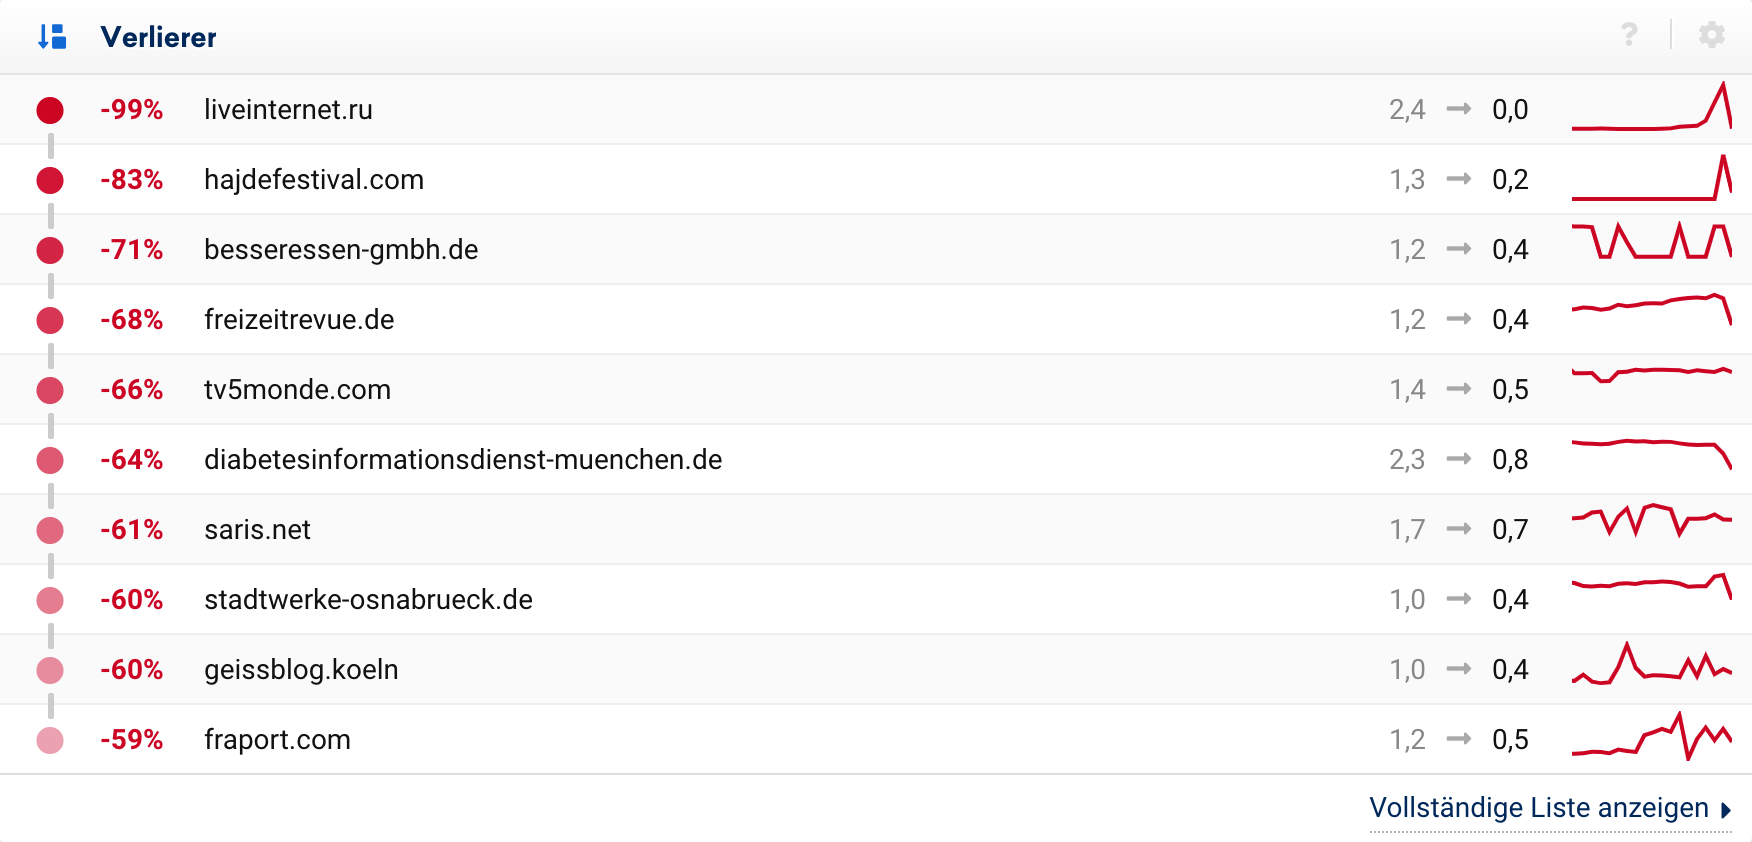The height and width of the screenshot is (842, 1752).
Task: Open the help question mark icon
Action: [1629, 35]
